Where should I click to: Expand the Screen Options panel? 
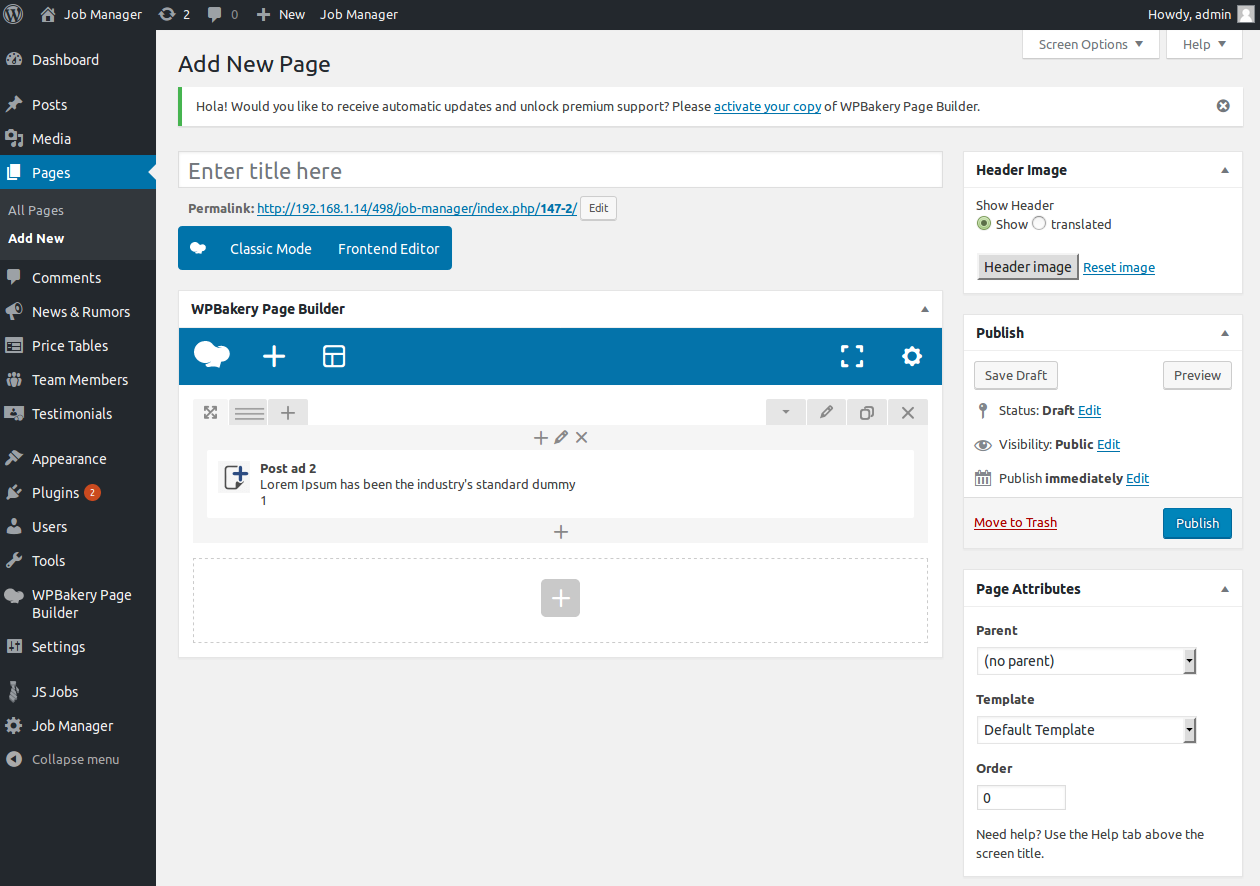pos(1091,44)
